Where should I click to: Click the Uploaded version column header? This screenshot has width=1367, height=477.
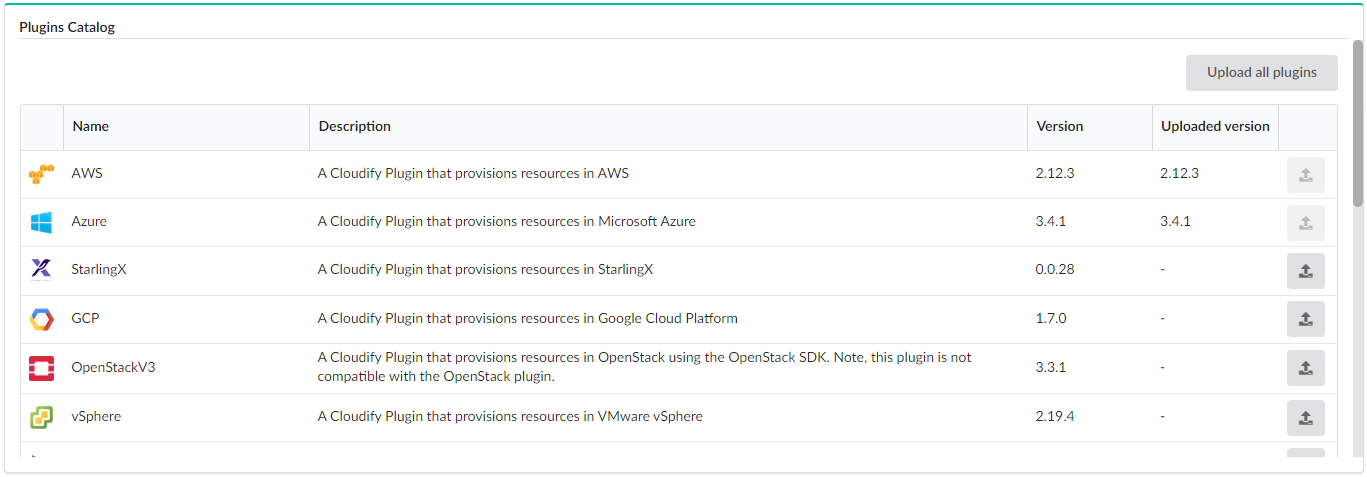[1215, 127]
